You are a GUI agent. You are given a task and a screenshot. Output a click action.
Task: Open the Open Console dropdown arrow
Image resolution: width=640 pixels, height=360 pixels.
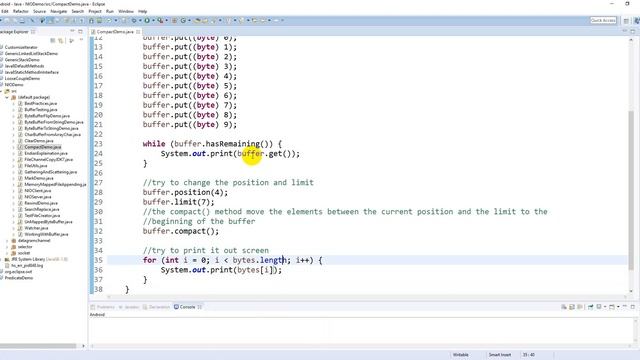pyautogui.click(x=618, y=307)
